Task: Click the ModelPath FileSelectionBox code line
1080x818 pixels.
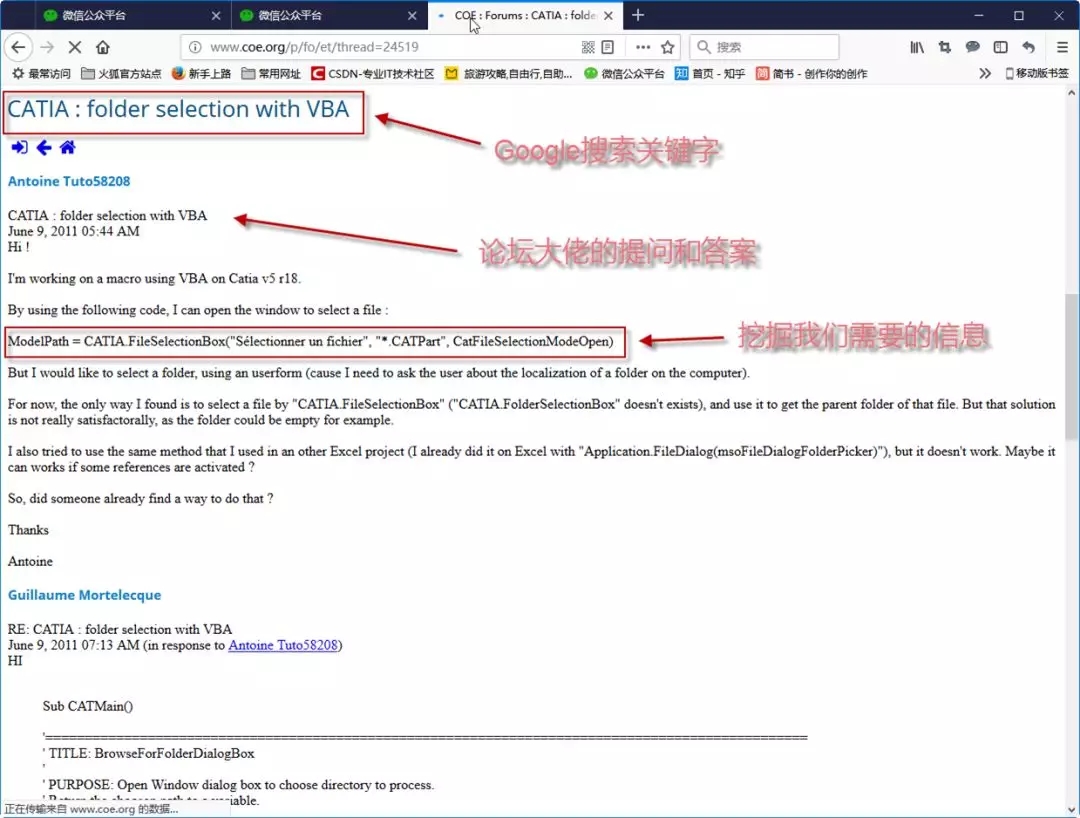Action: tap(311, 342)
